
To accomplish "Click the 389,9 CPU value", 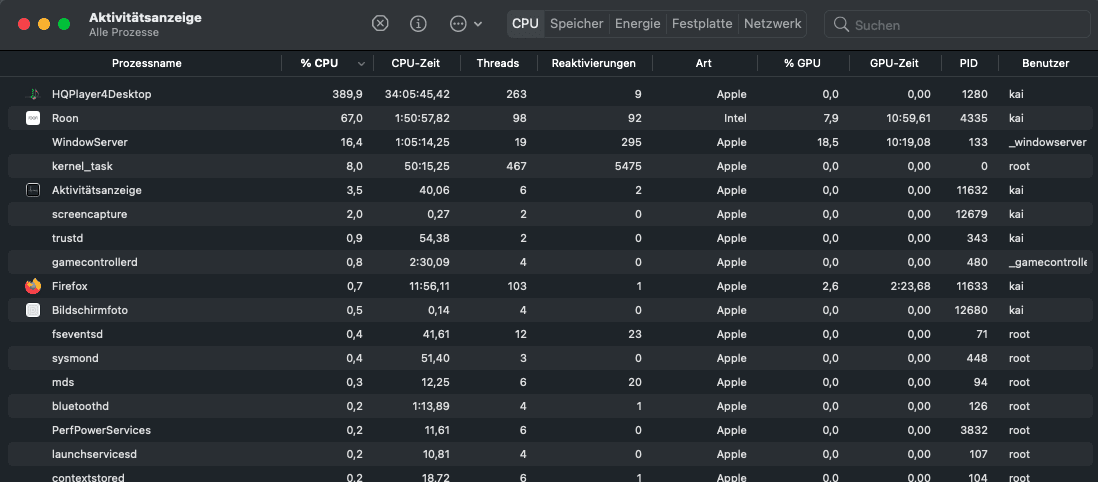I will [x=347, y=94].
